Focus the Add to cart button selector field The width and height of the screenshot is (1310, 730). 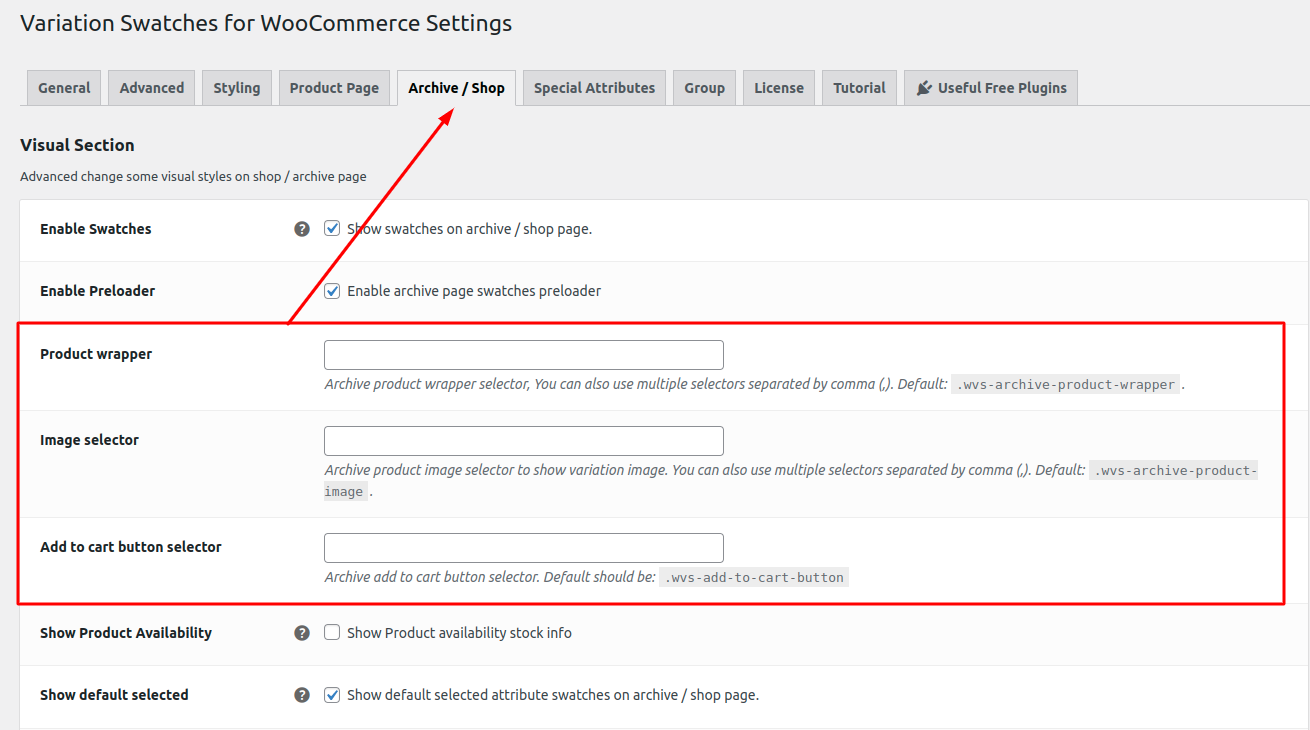pyautogui.click(x=524, y=548)
